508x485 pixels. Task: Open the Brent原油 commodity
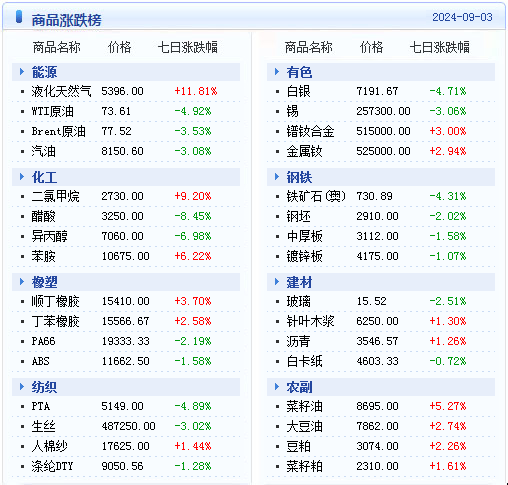59,131
